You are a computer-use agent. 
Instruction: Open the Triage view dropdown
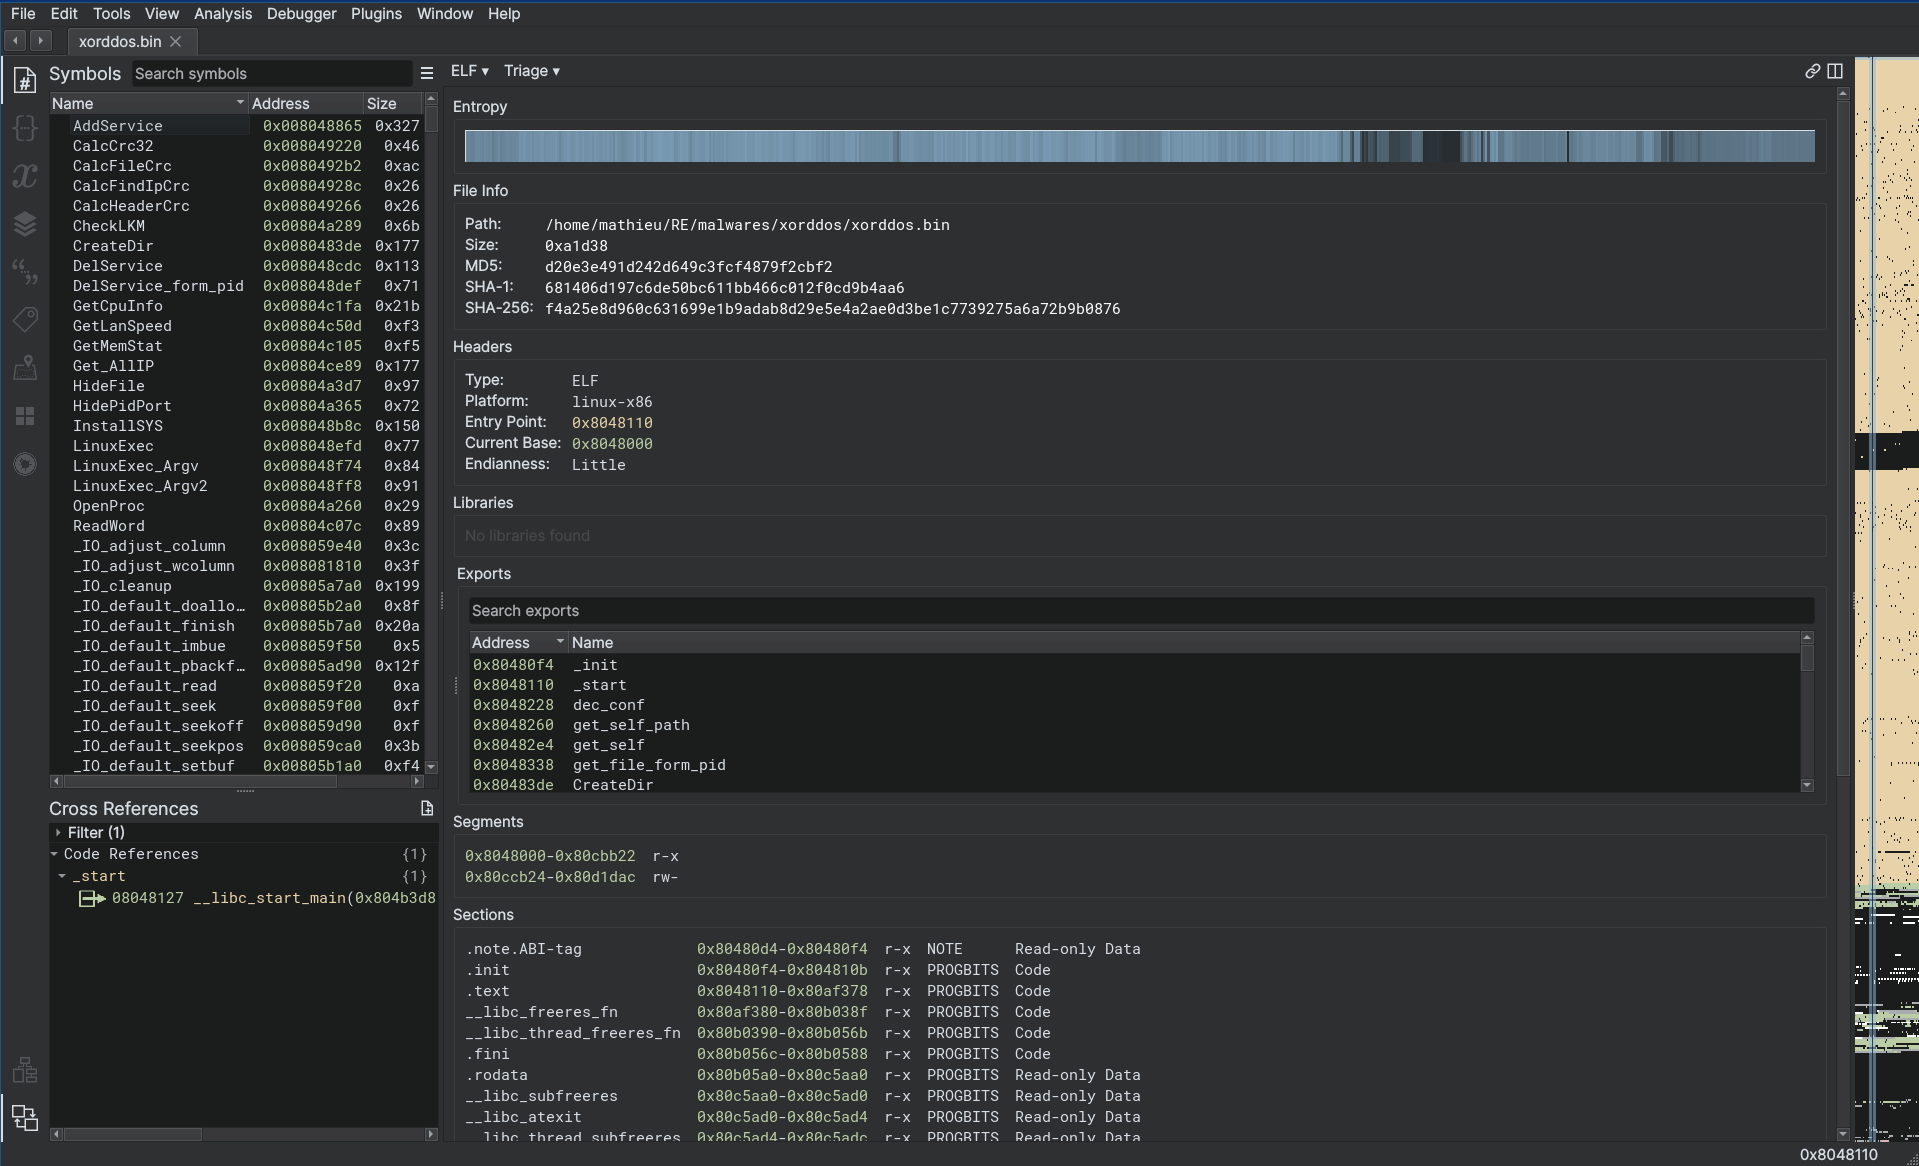point(531,71)
